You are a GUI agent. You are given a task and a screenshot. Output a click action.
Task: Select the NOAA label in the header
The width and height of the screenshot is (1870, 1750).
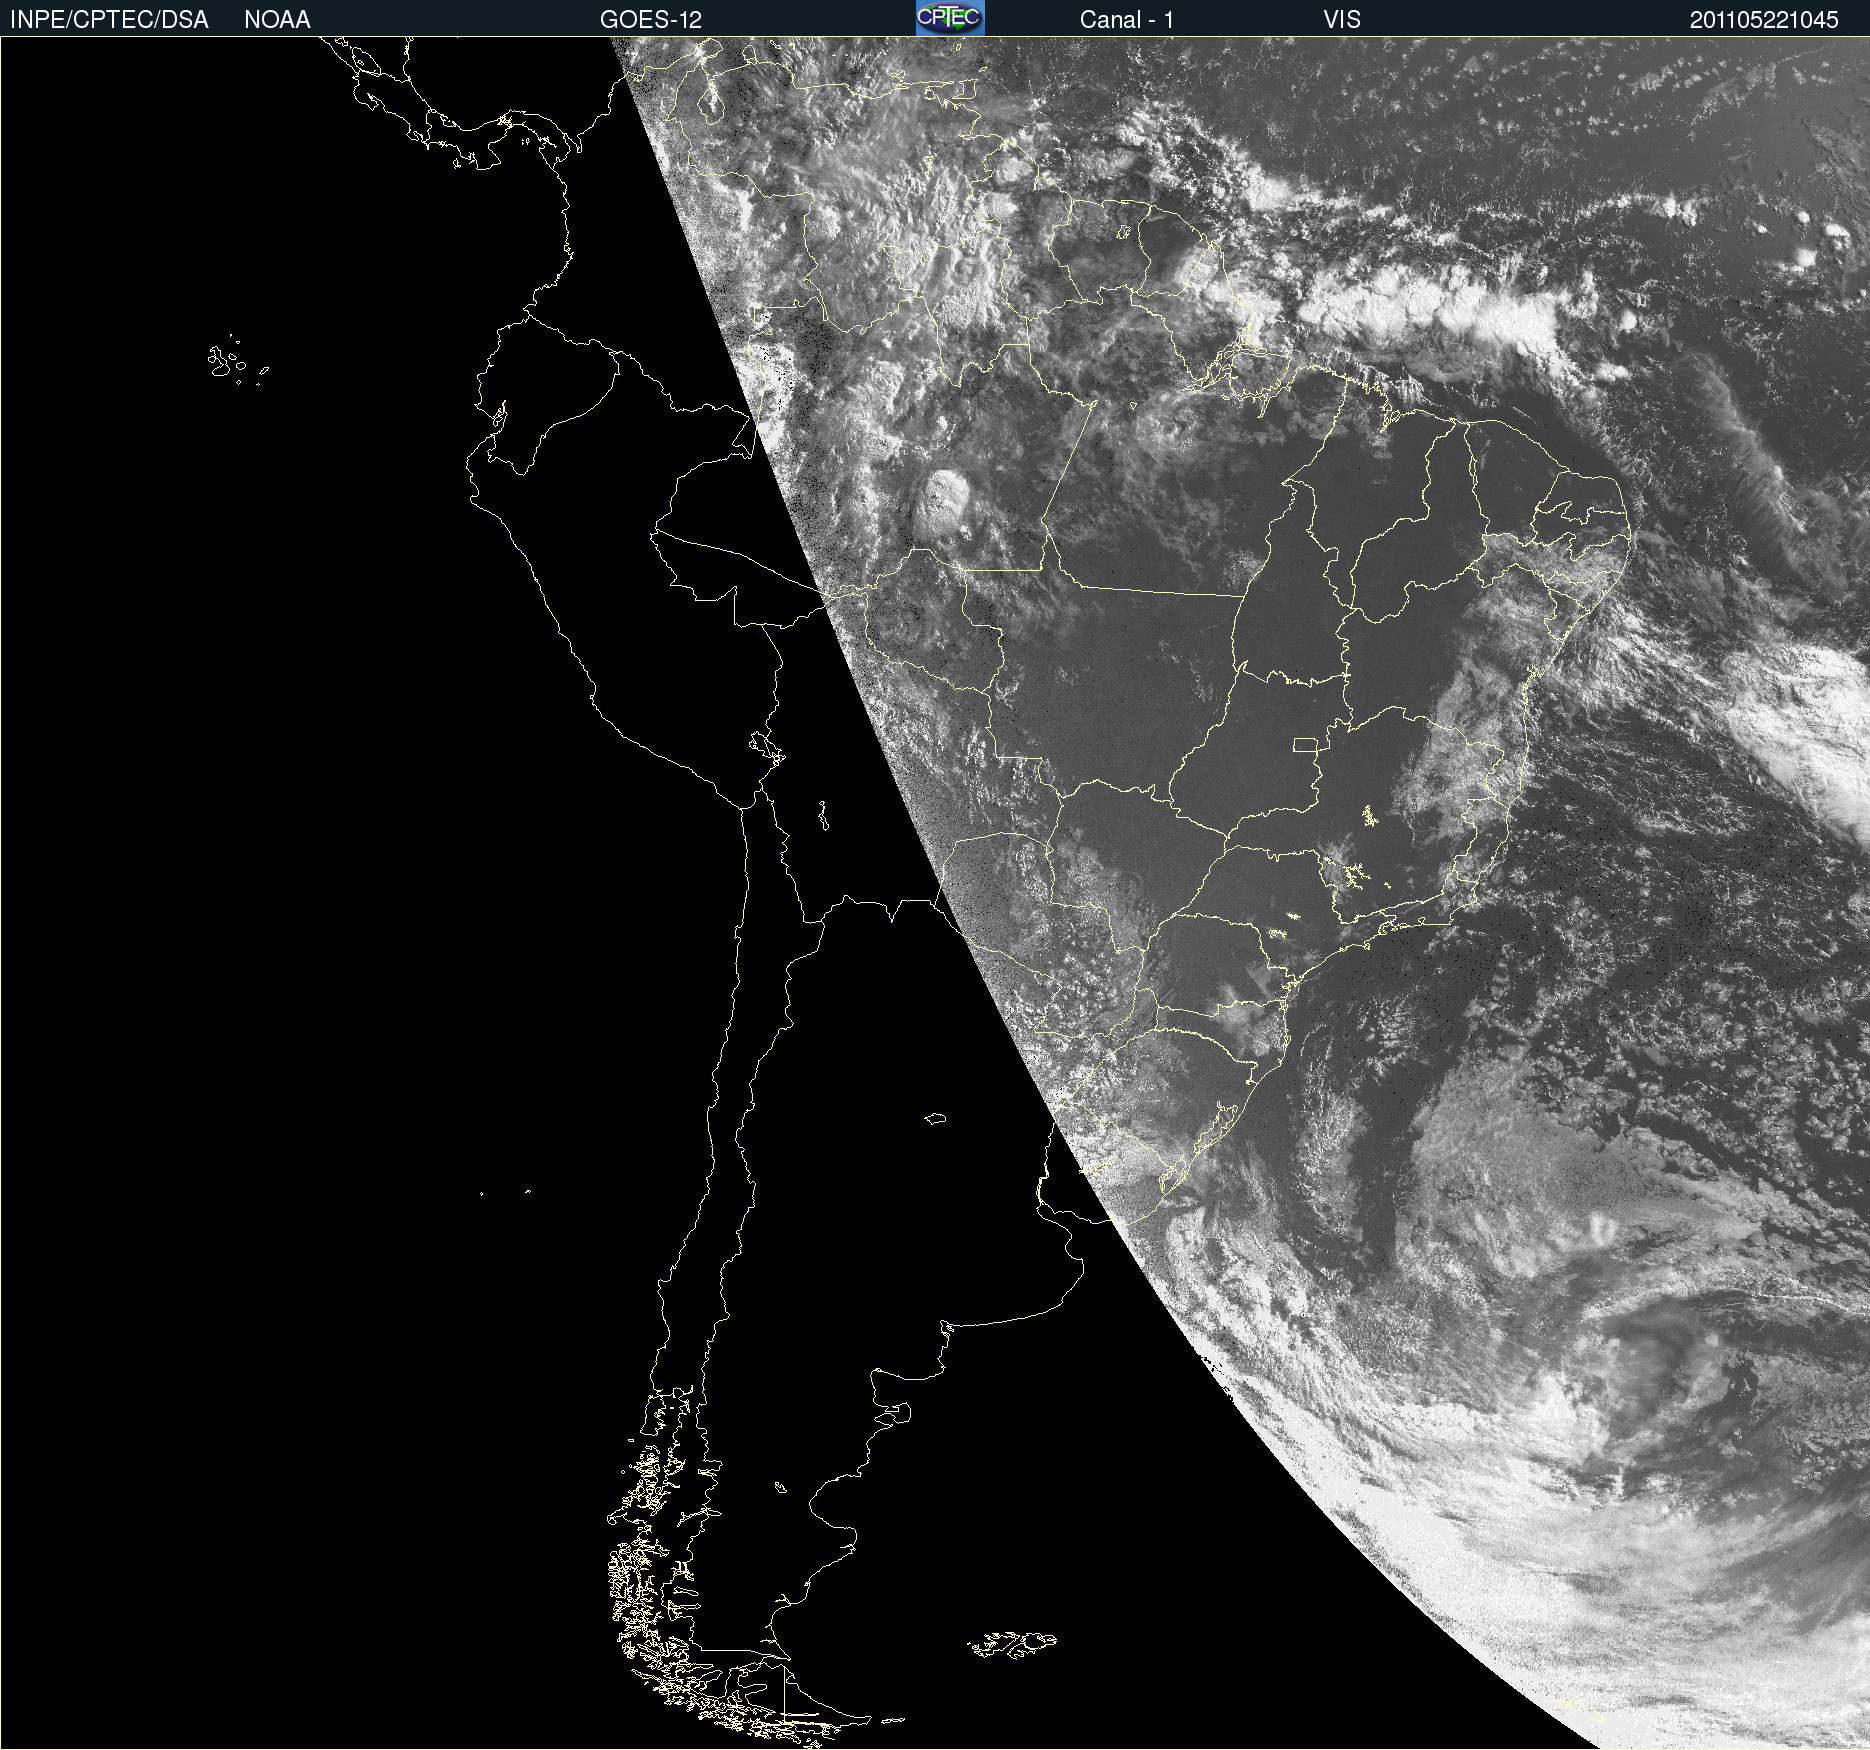(277, 20)
